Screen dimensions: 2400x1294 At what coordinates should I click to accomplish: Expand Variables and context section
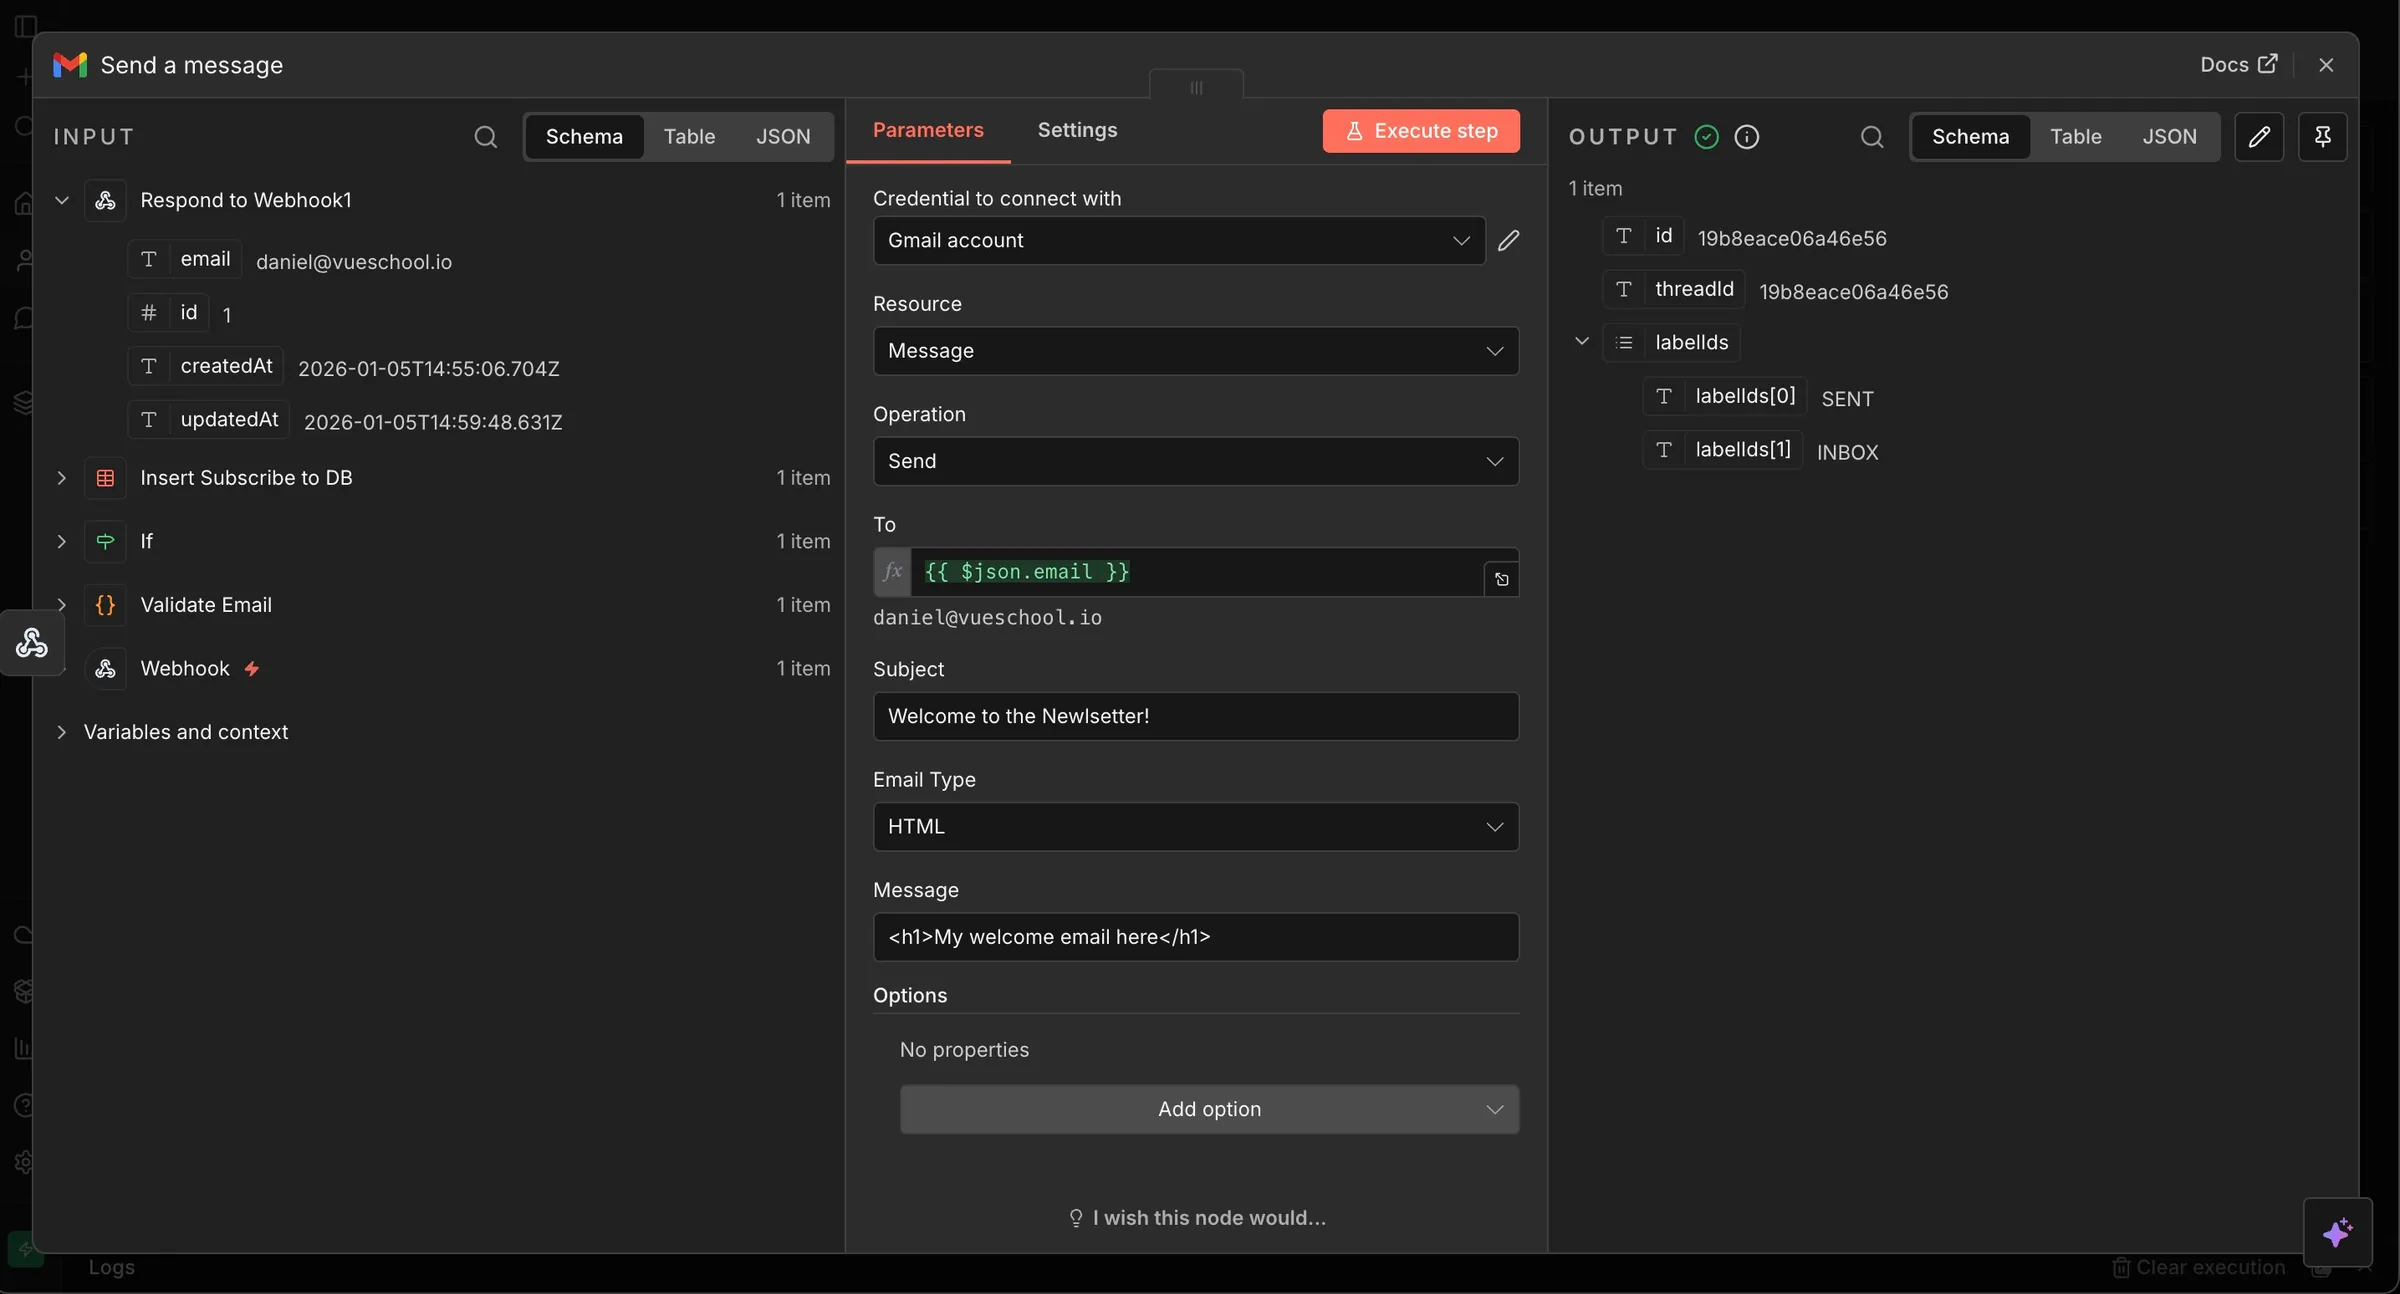point(62,732)
